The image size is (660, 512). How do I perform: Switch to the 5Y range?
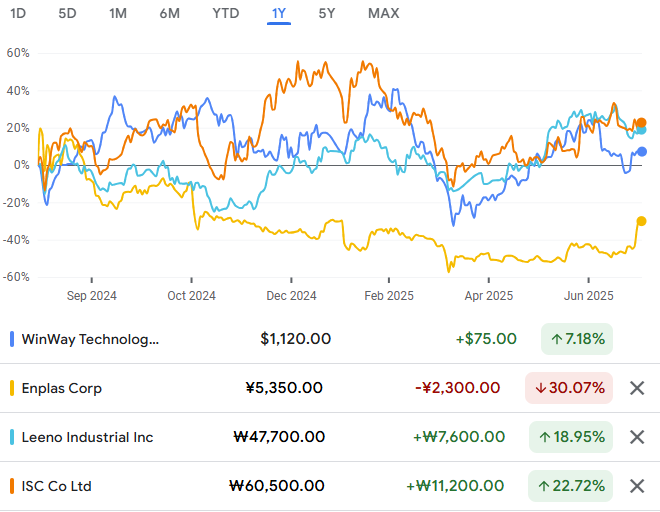(327, 13)
